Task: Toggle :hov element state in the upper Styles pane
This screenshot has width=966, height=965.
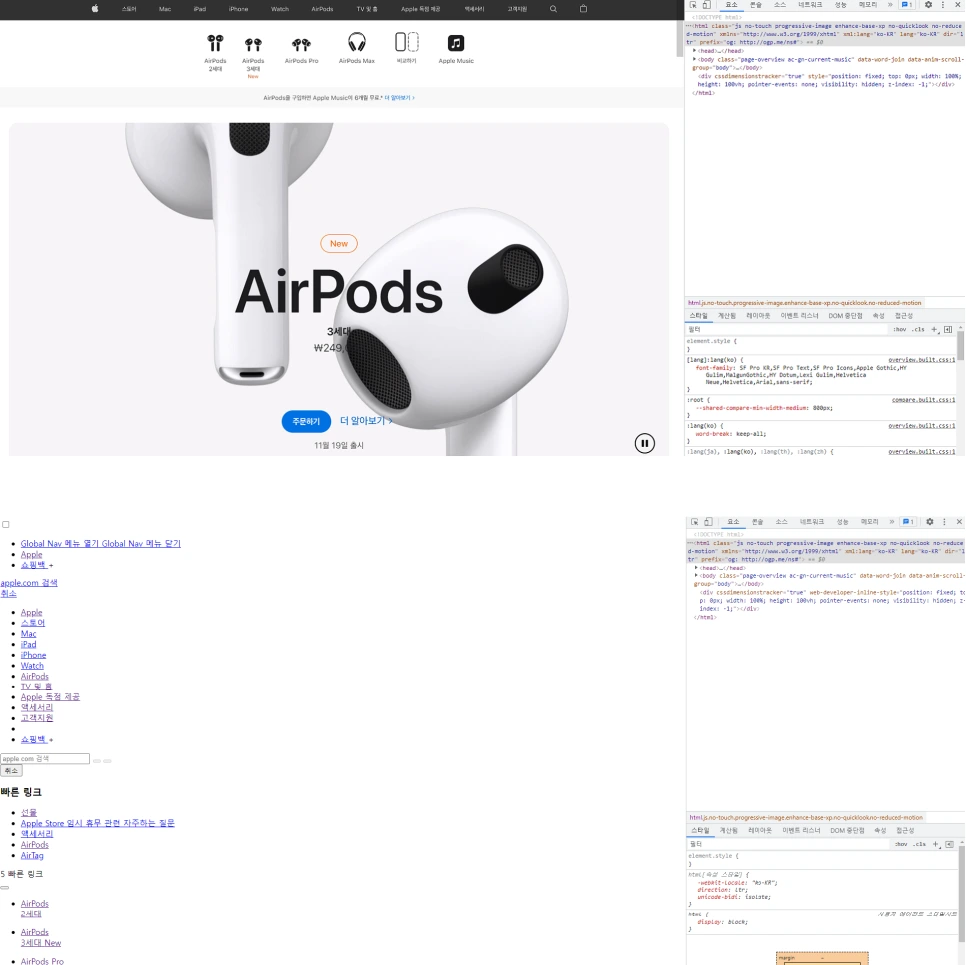Action: pyautogui.click(x=900, y=330)
